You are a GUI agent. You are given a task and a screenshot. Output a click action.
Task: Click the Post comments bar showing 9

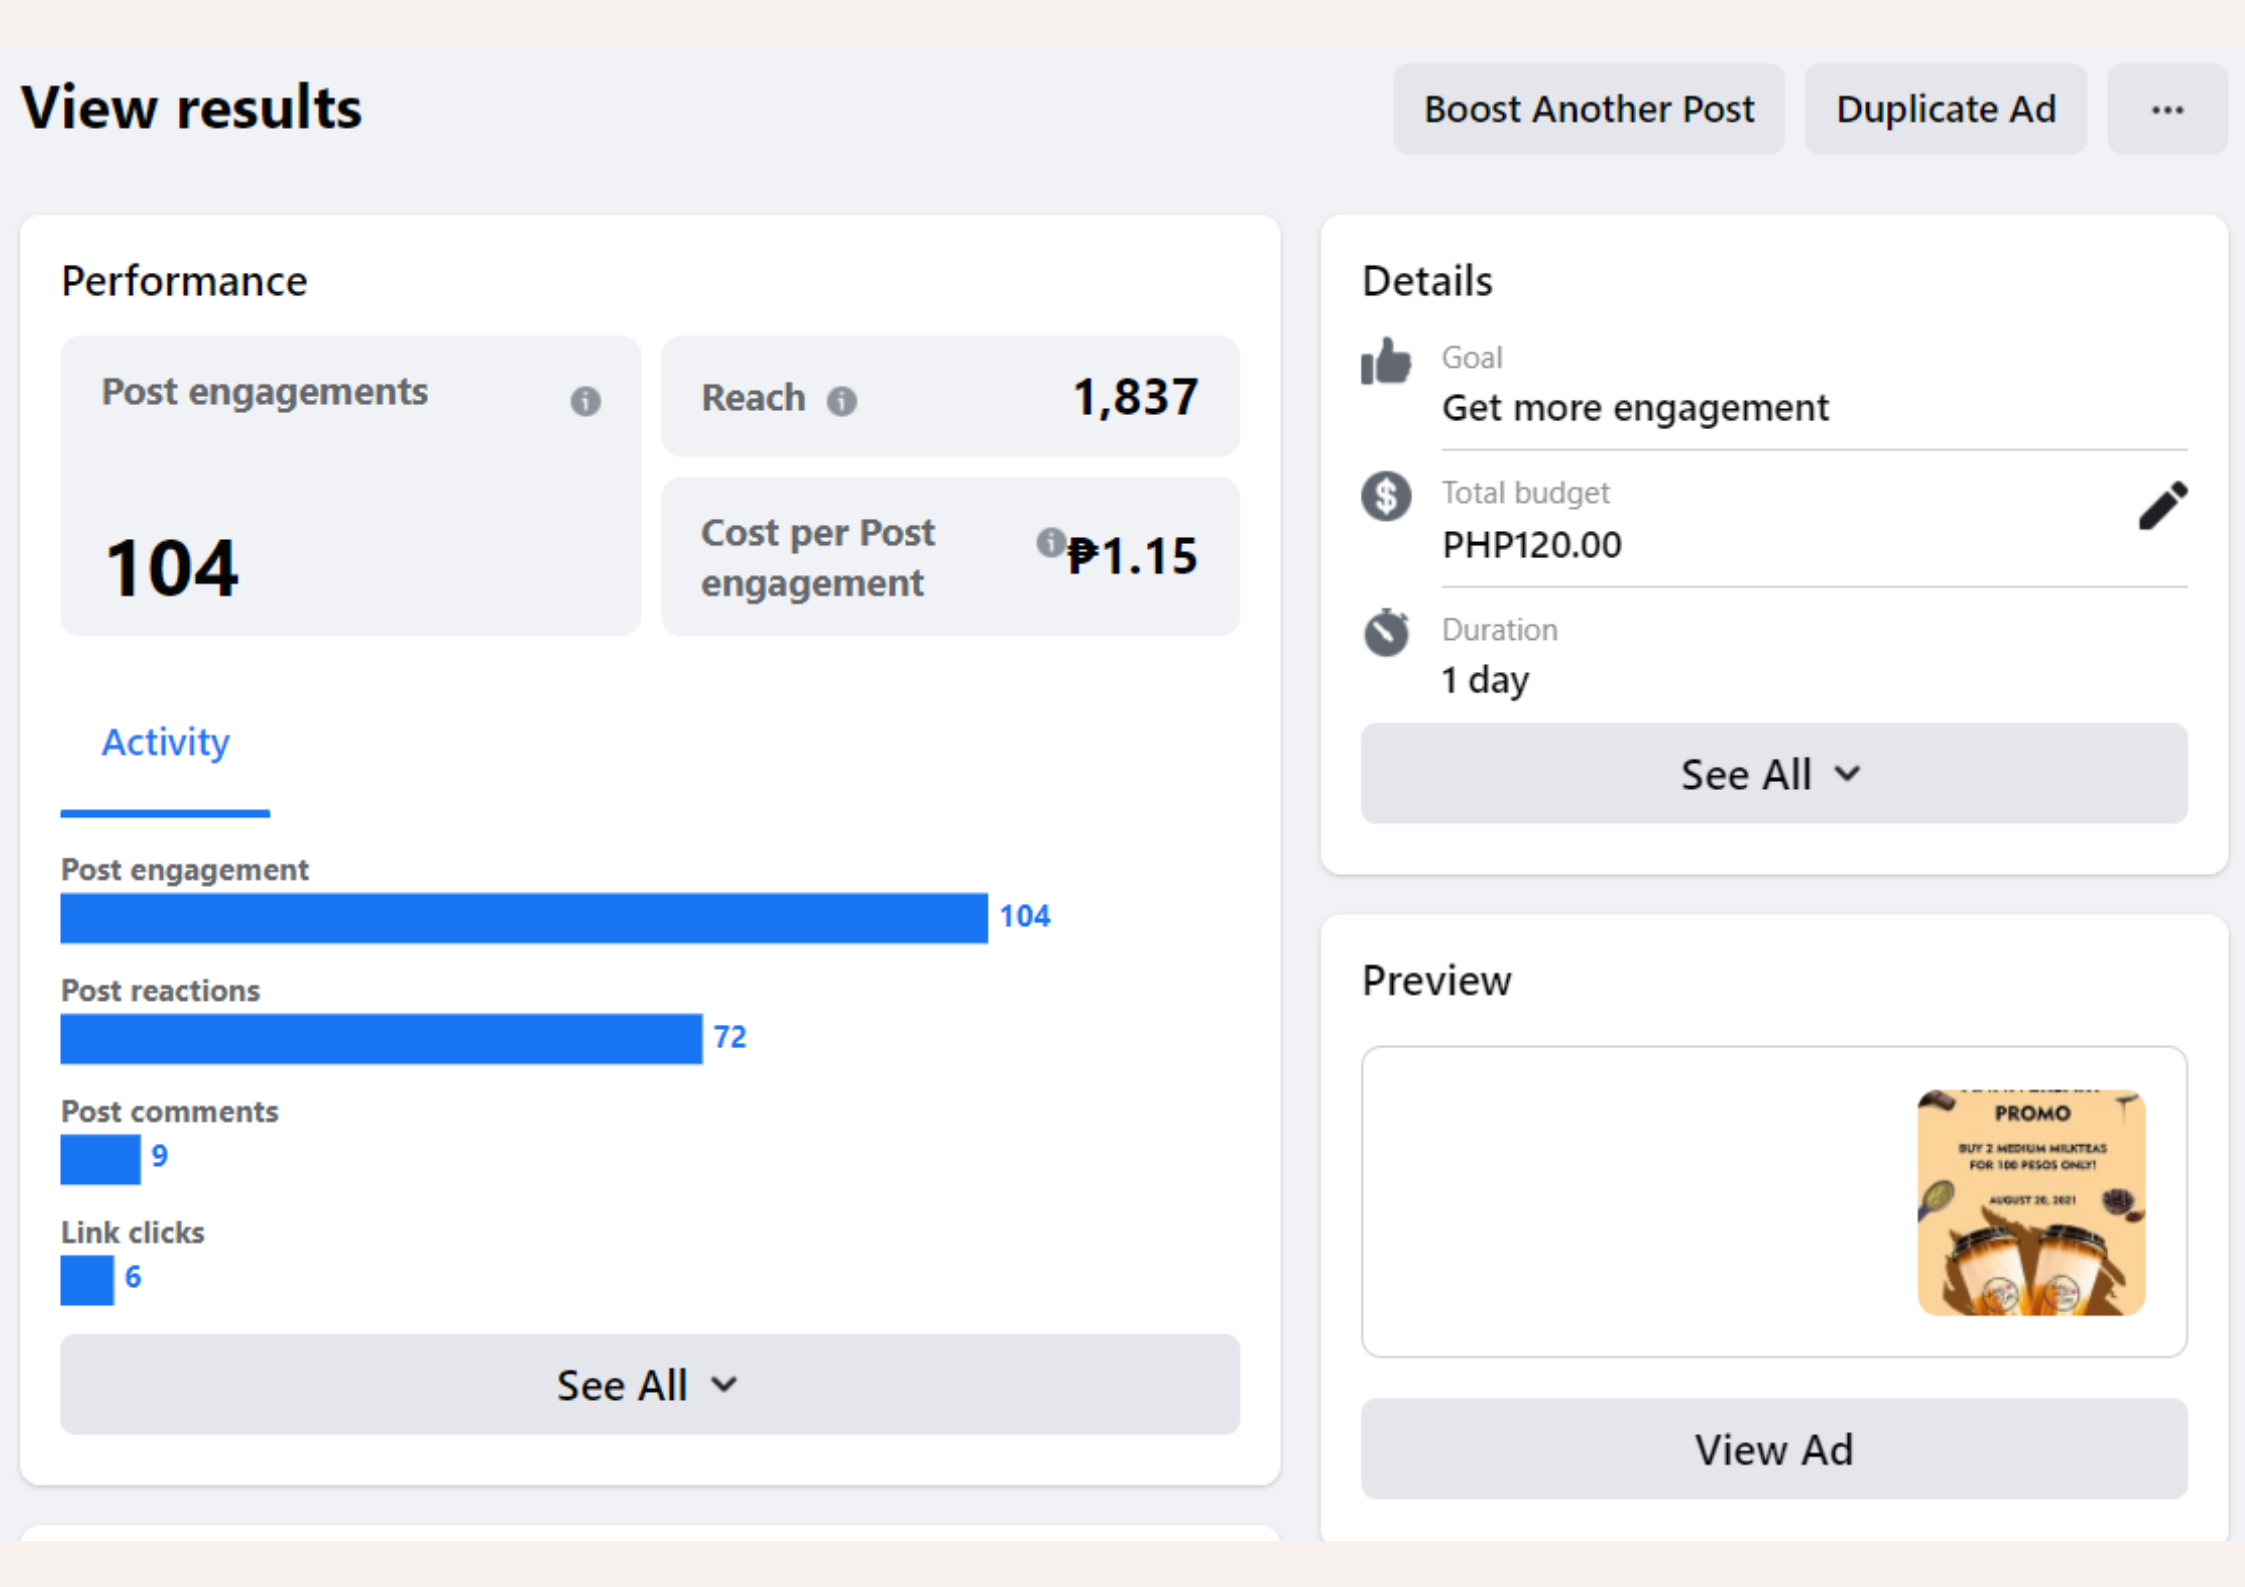[100, 1159]
